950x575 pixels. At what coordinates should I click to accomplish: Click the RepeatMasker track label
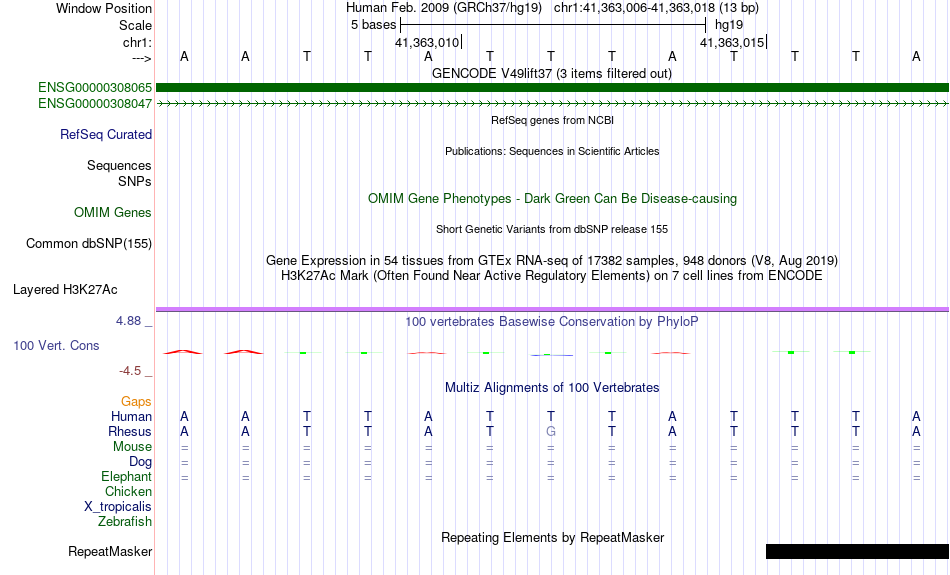110,551
